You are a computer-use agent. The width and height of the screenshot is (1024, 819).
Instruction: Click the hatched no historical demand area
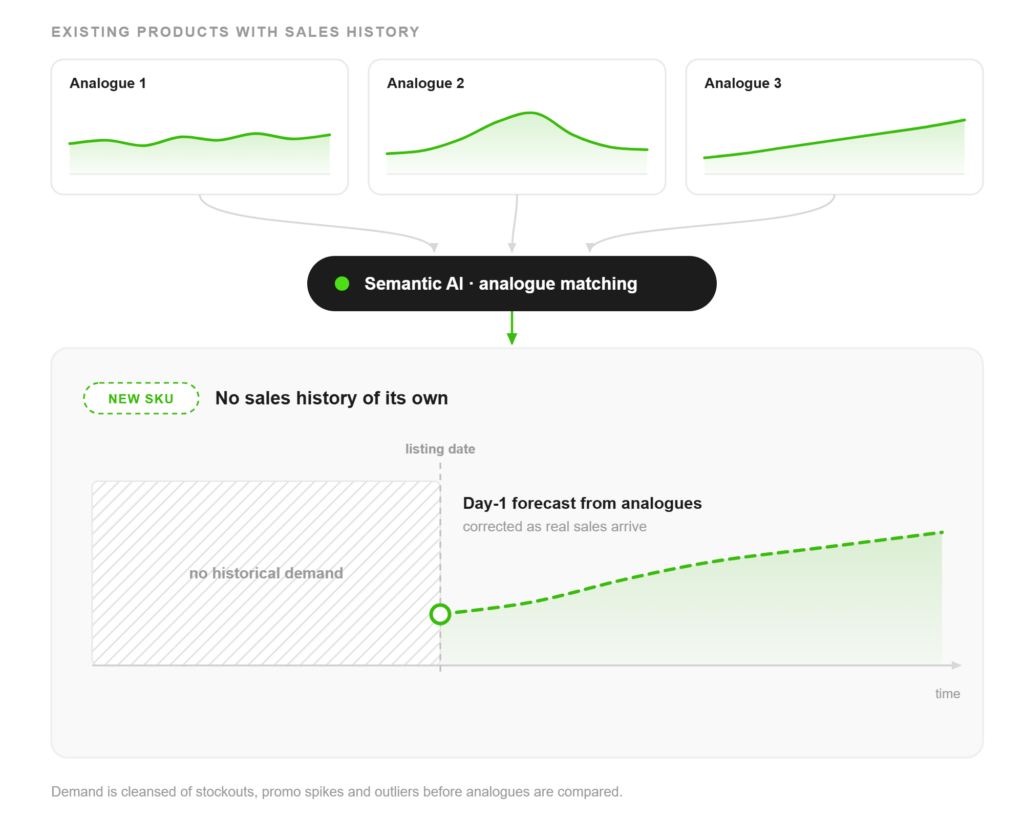266,573
